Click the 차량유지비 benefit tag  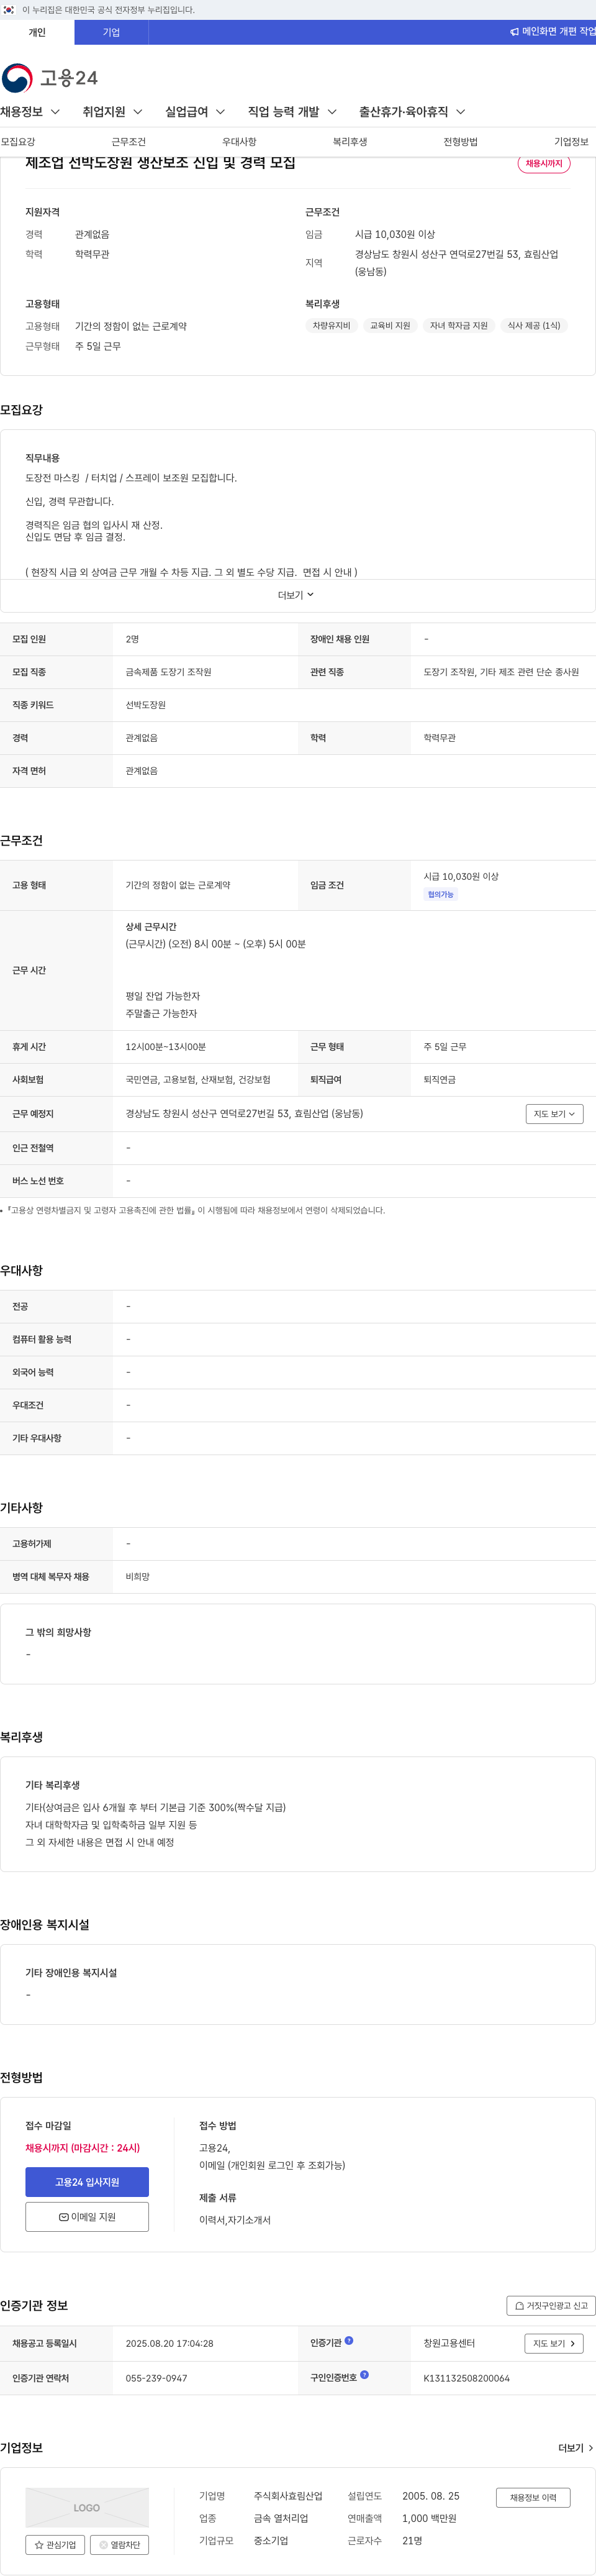[x=331, y=325]
